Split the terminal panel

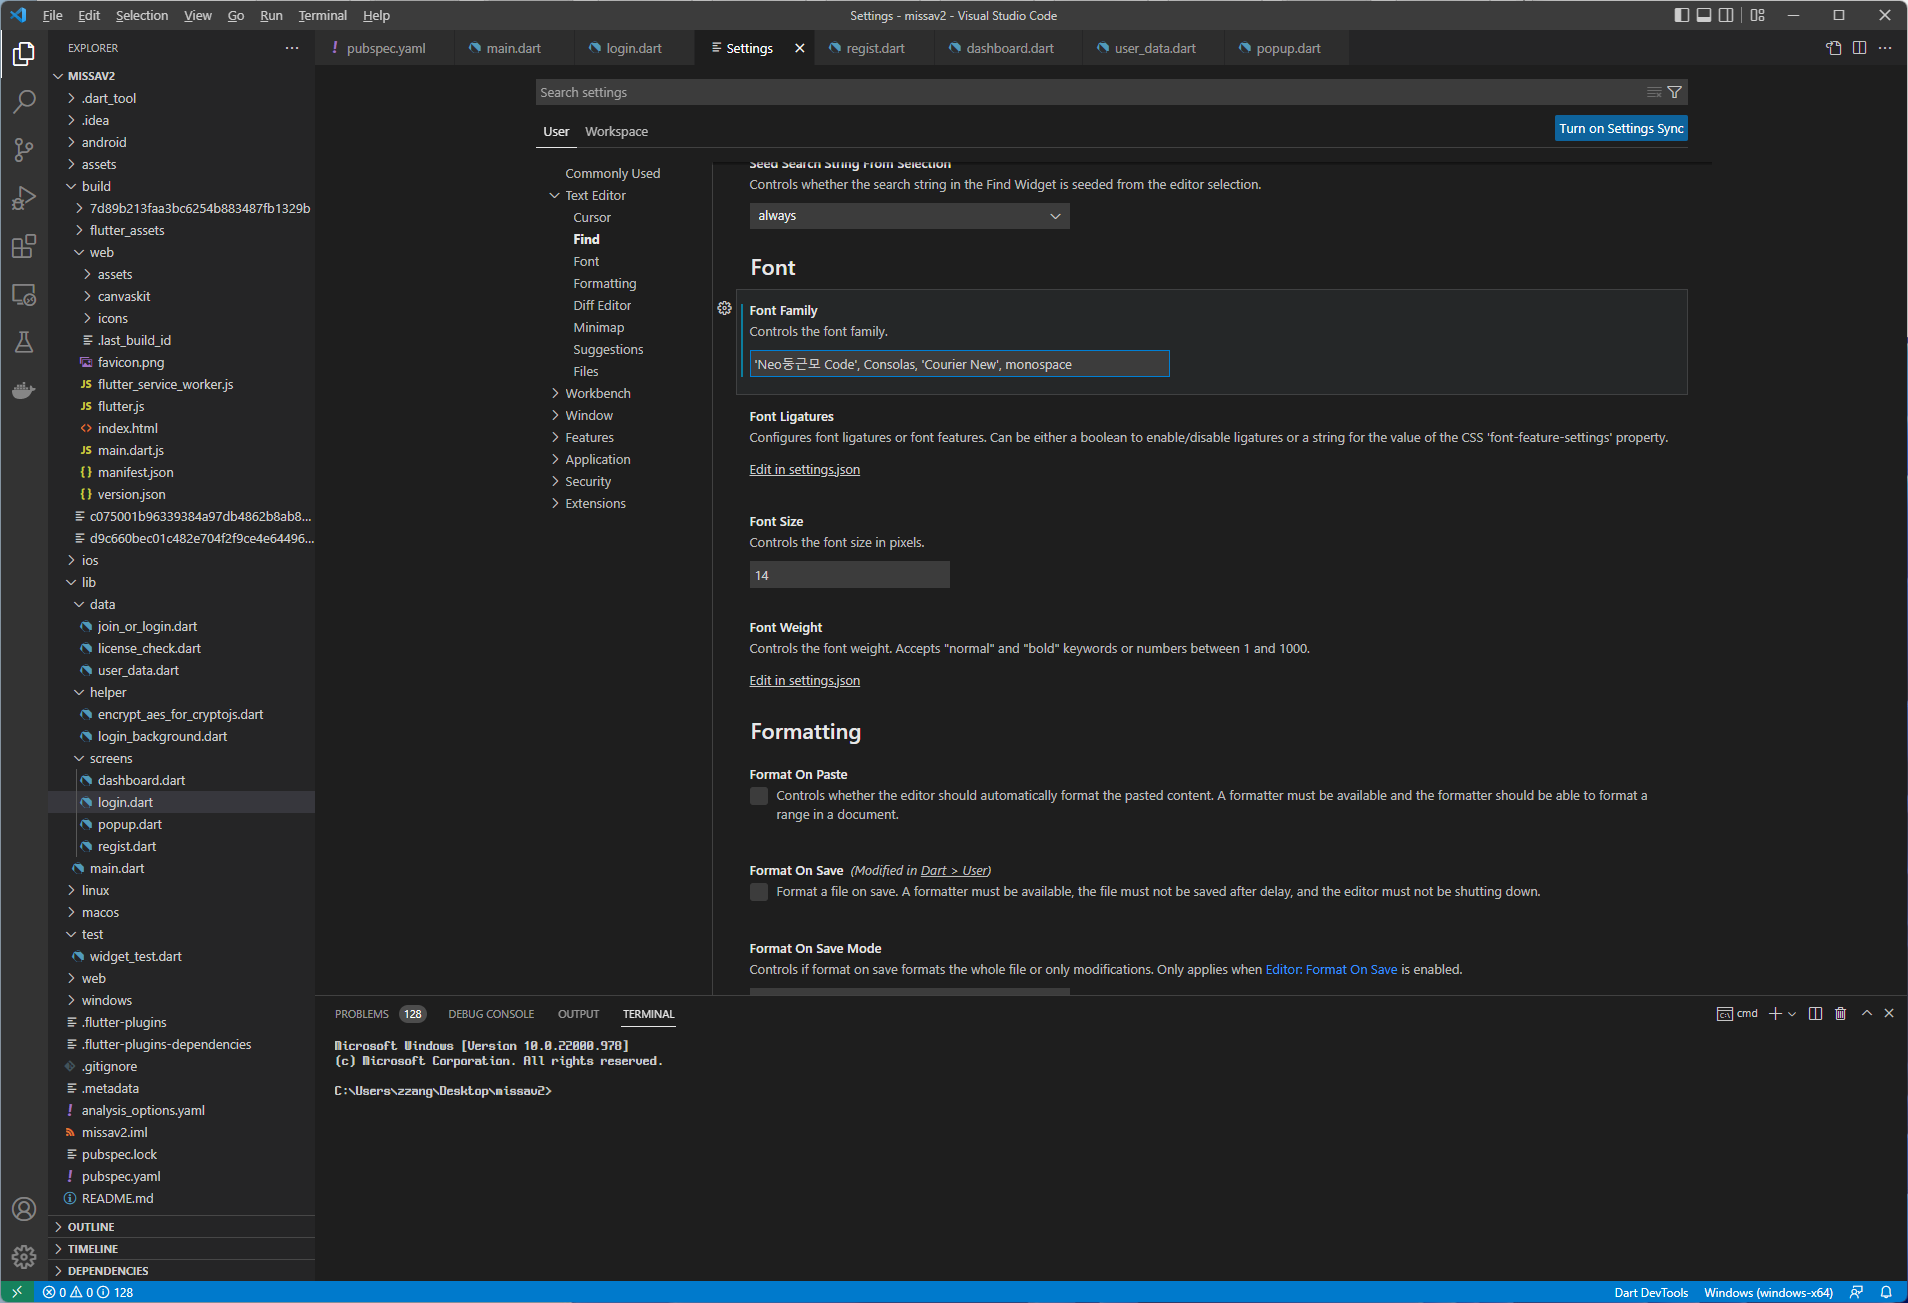click(x=1815, y=1013)
